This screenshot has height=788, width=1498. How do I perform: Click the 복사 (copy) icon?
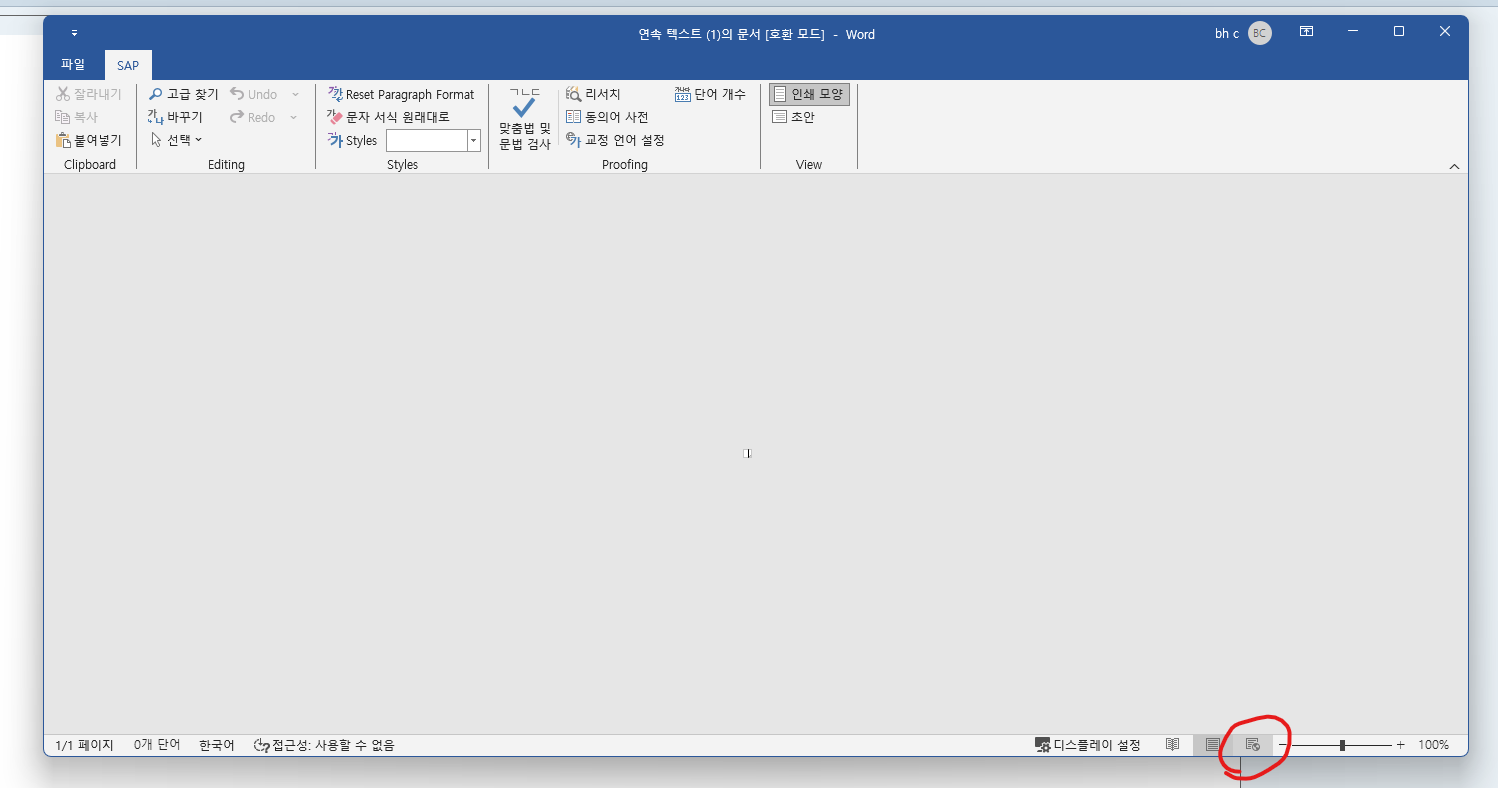click(63, 117)
